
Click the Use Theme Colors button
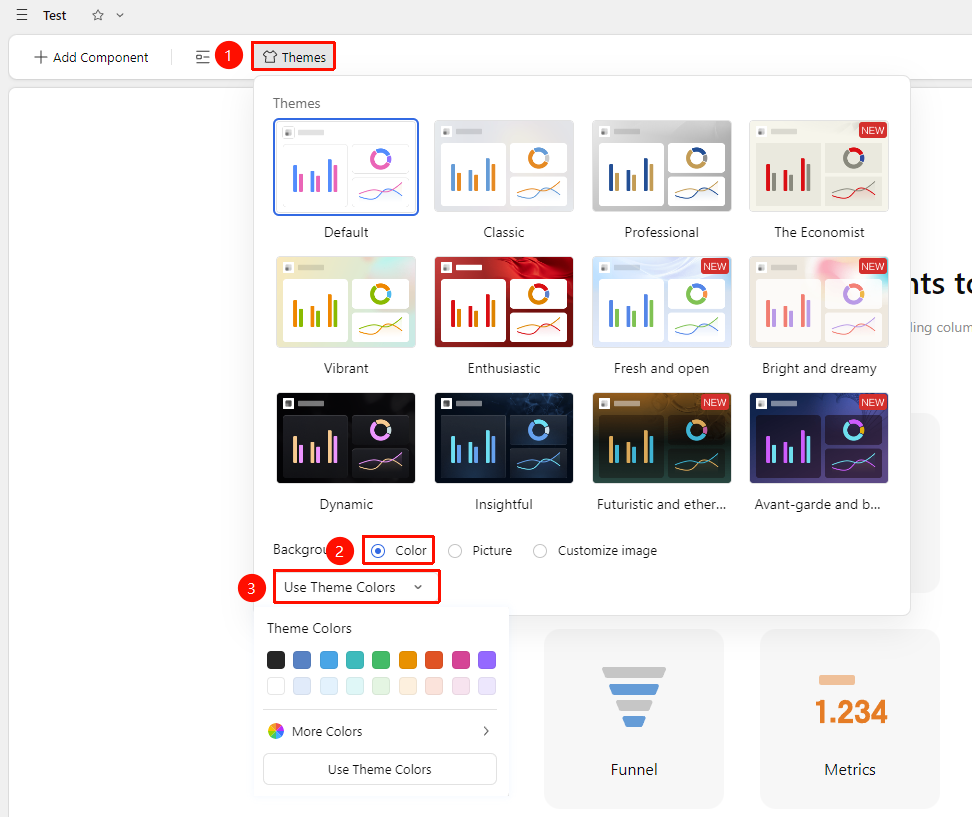click(x=380, y=769)
